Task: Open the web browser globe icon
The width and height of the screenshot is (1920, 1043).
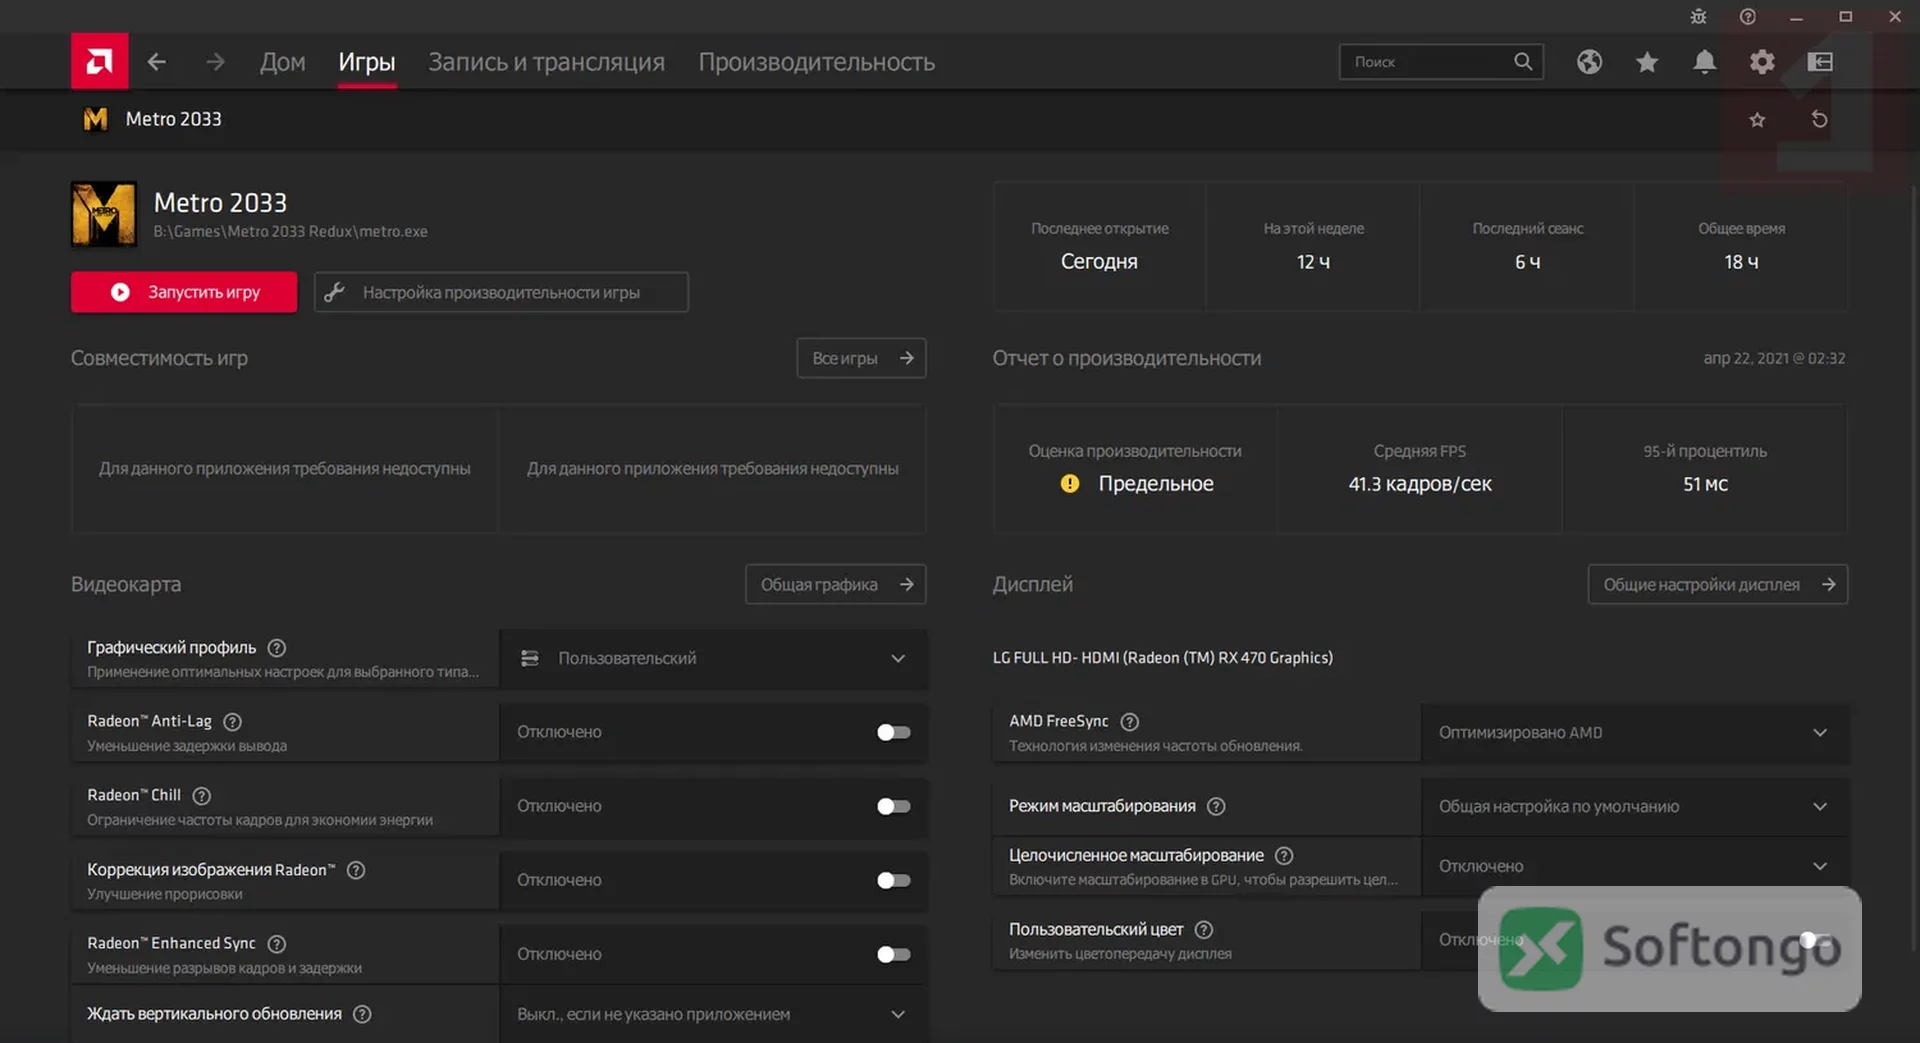Action: pyautogui.click(x=1589, y=62)
